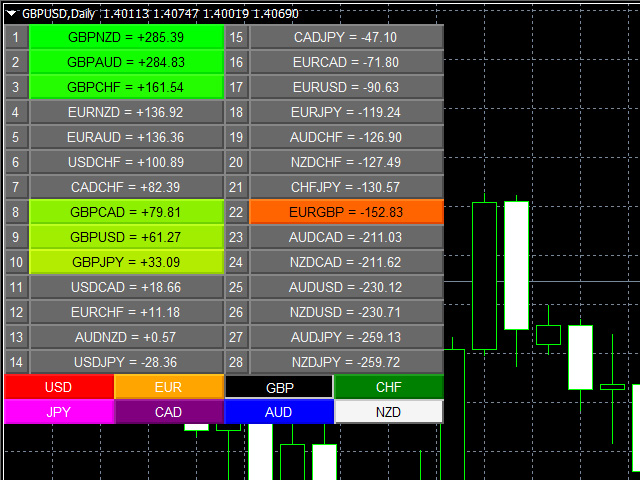Viewport: 640px width, 480px height.
Task: Open the CHFJPY = -130.57 pair
Action: click(347, 187)
